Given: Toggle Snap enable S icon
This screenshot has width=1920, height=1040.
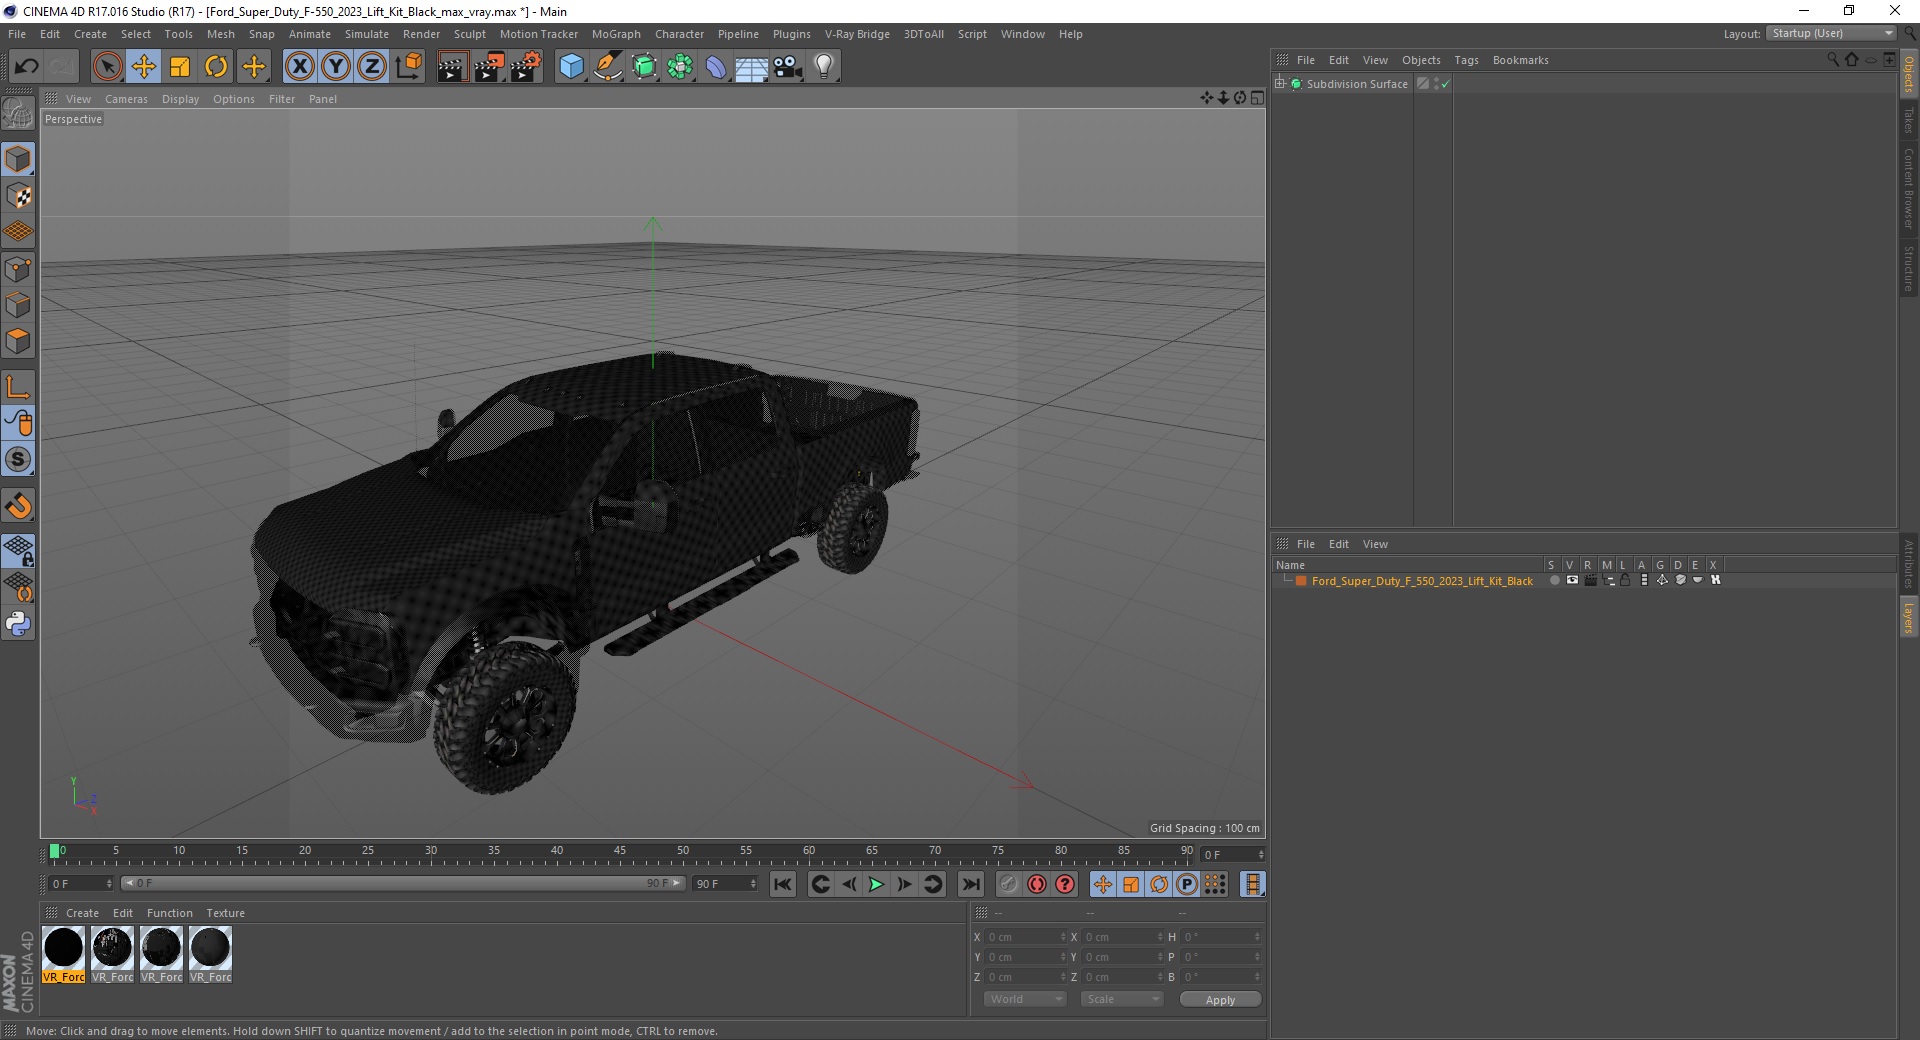Looking at the screenshot, I should 18,459.
